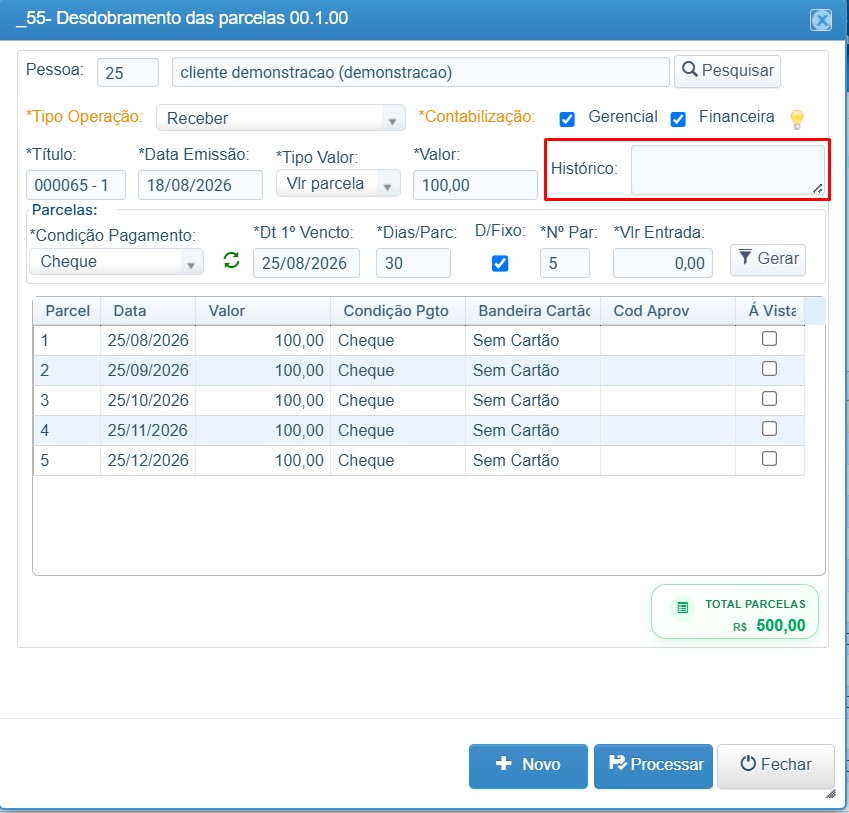Viewport: 849px width, 813px height.
Task: Click the Cod Aprov column header
Action: pyautogui.click(x=668, y=311)
